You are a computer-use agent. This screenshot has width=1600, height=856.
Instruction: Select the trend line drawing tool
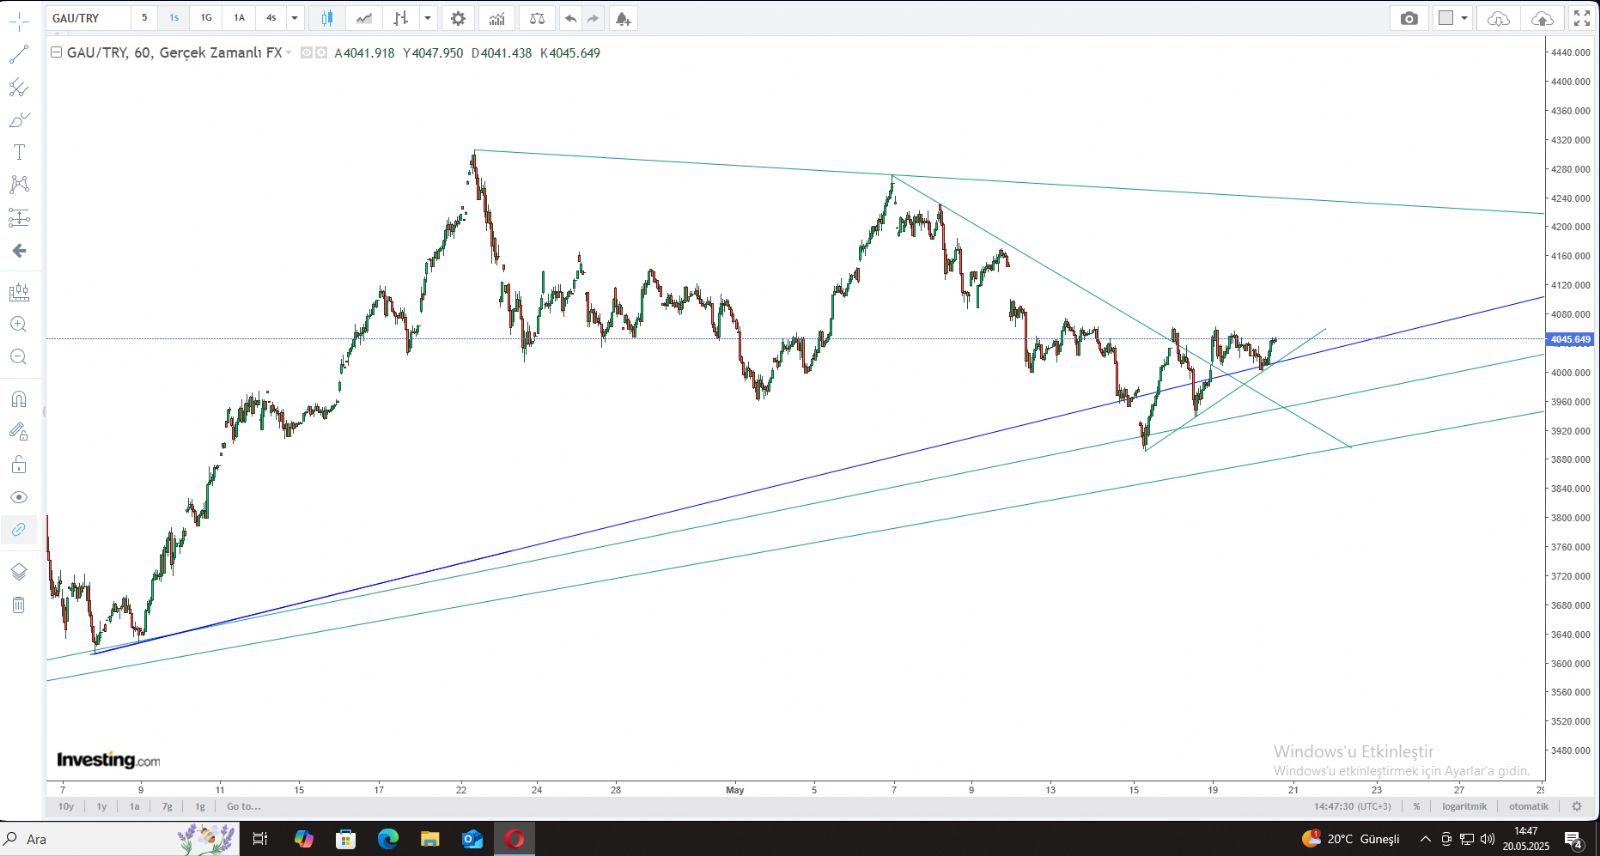(19, 53)
